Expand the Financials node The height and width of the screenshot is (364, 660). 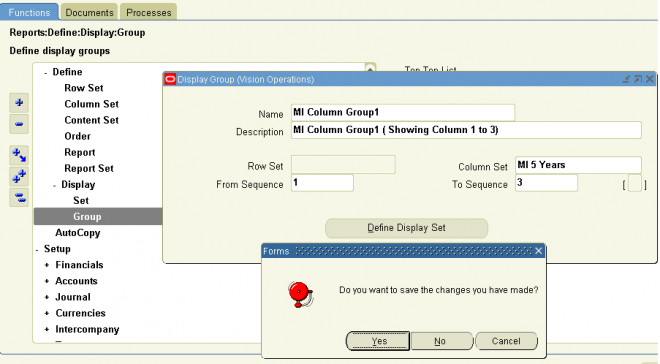(x=47, y=265)
